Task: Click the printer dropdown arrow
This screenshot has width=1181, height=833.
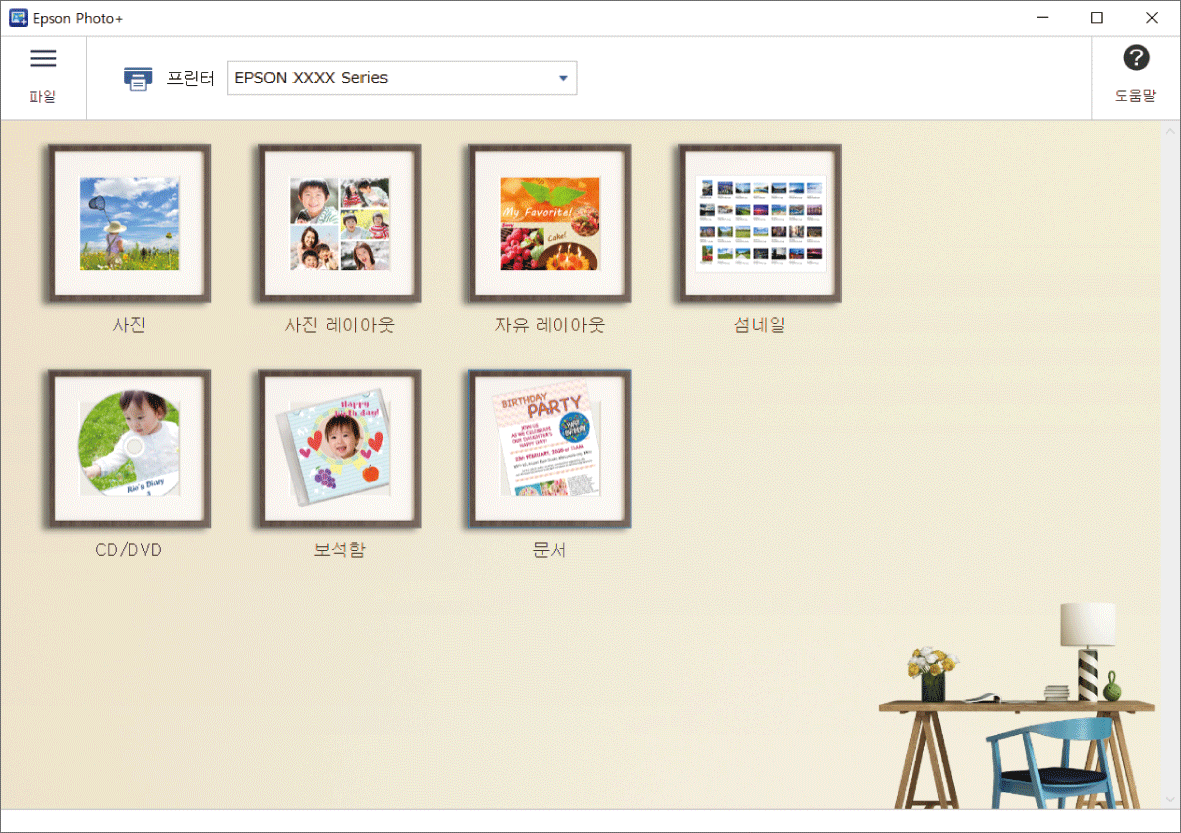Action: coord(563,78)
